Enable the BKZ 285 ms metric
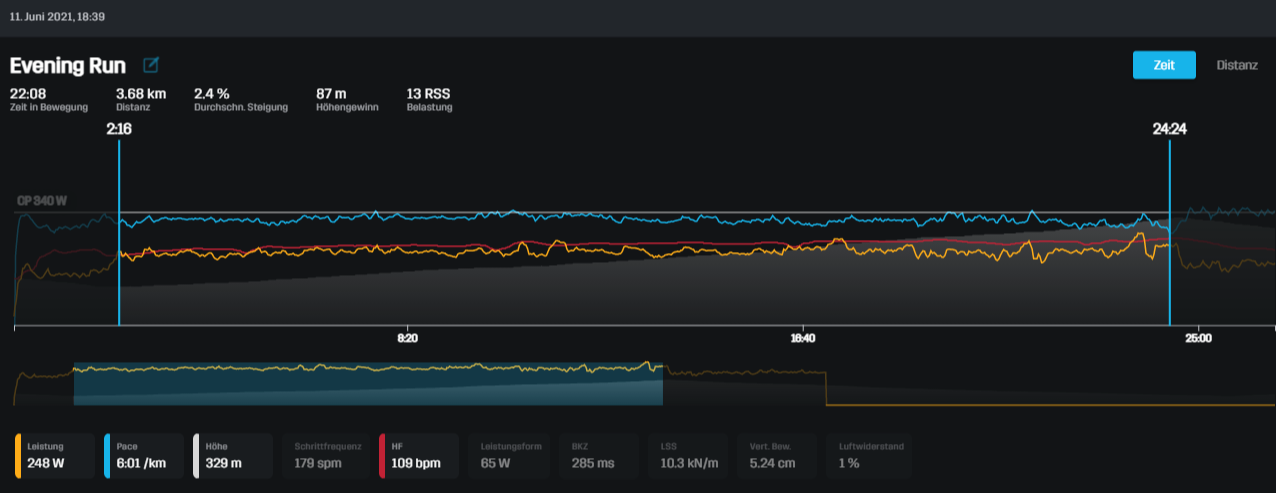Image resolution: width=1276 pixels, height=493 pixels. (x=599, y=456)
